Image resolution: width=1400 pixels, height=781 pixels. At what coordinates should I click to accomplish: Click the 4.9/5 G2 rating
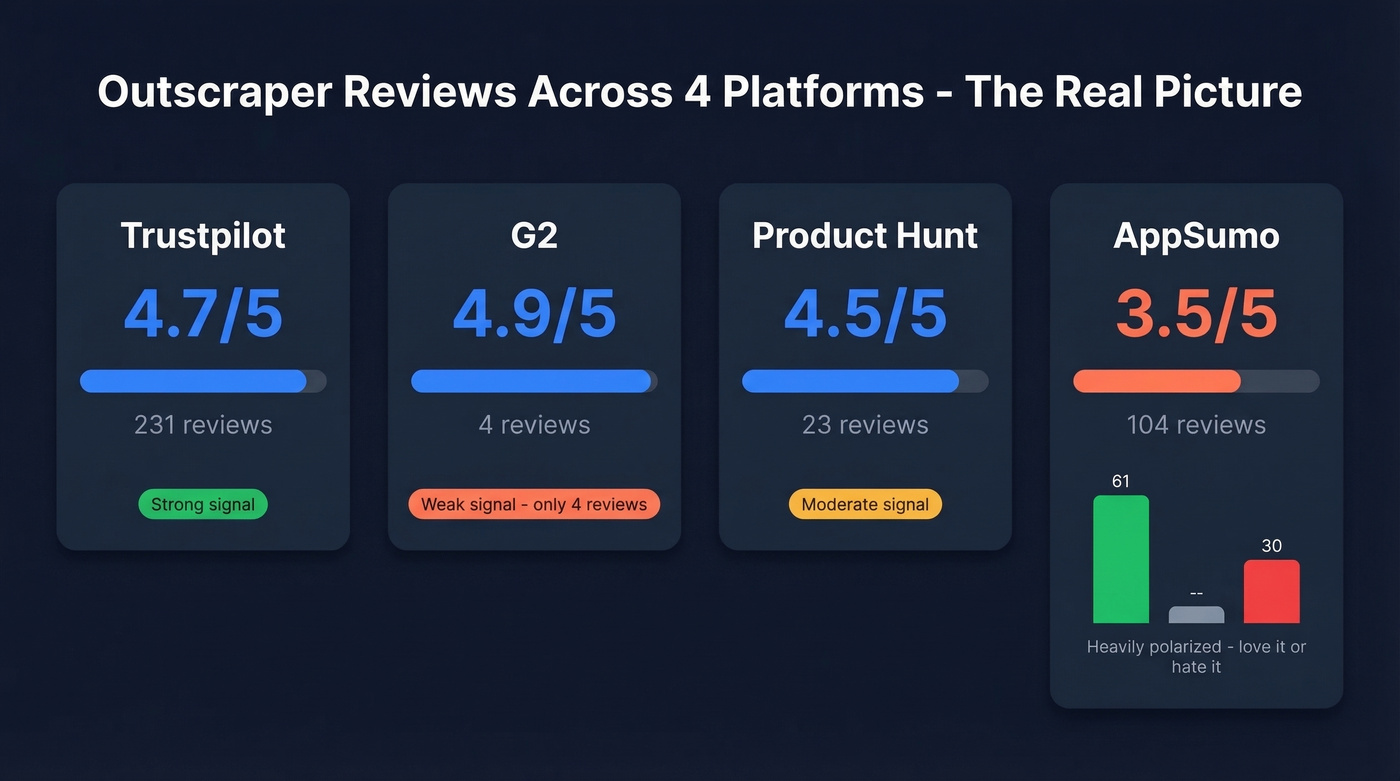534,313
